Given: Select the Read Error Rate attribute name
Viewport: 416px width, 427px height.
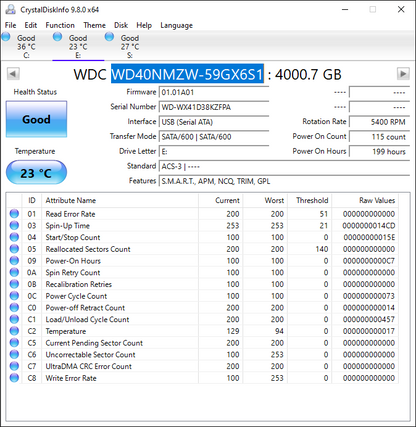Looking at the screenshot, I should 70,214.
